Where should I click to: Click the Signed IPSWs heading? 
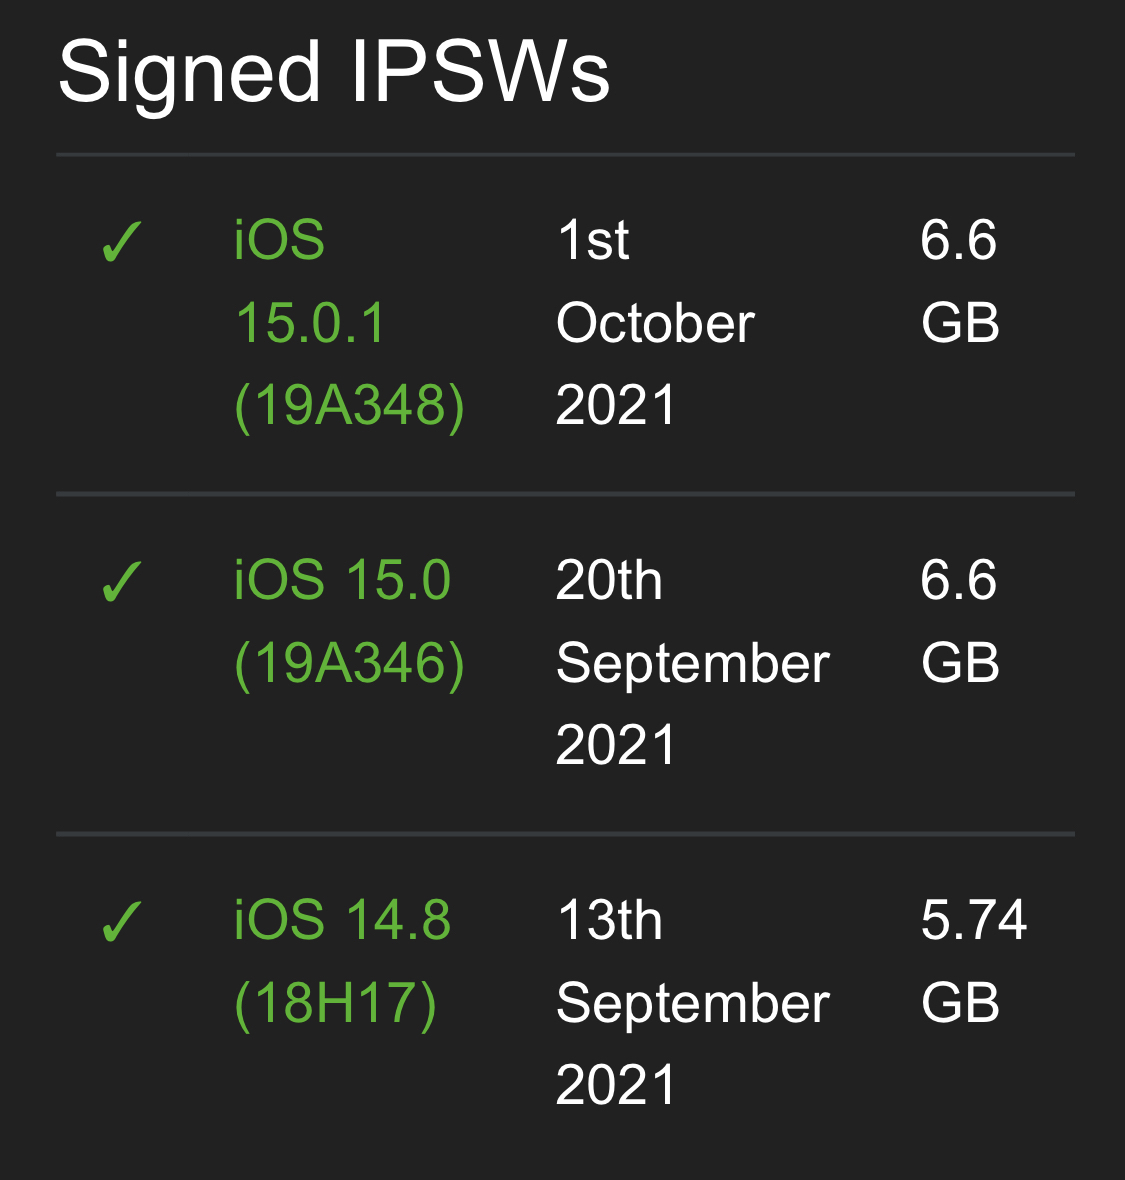pos(333,73)
